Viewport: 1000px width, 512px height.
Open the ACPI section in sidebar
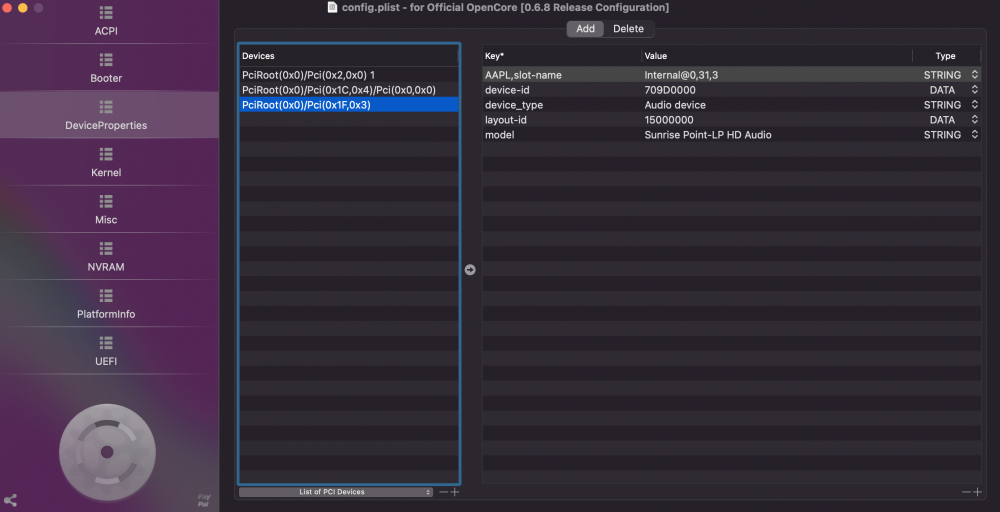click(106, 22)
